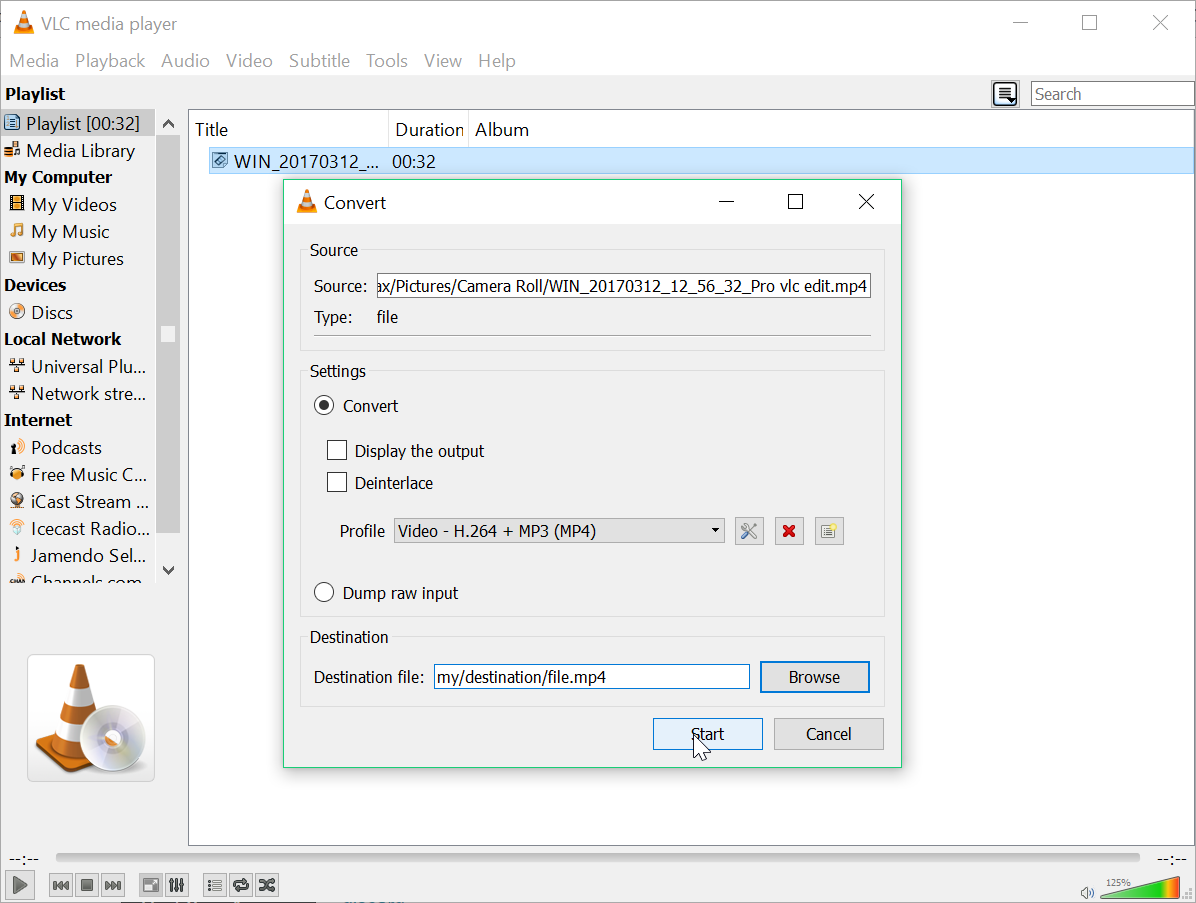Click the Play button in playback controls
Viewport: 1196px width, 903px height.
[x=20, y=885]
